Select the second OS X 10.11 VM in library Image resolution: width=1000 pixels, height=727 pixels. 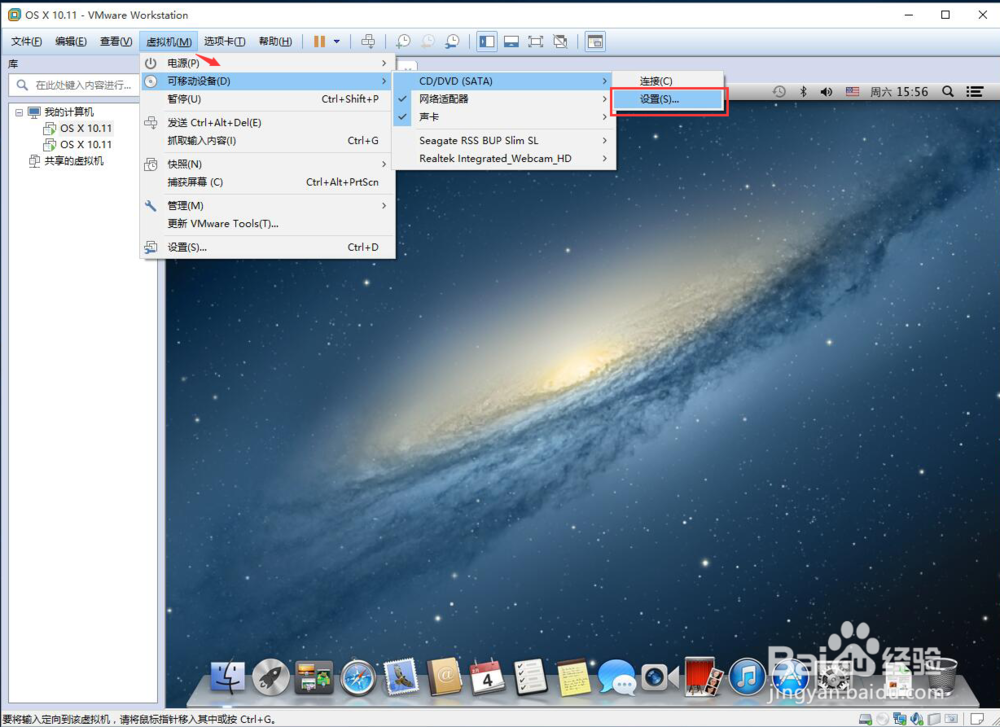tap(85, 145)
